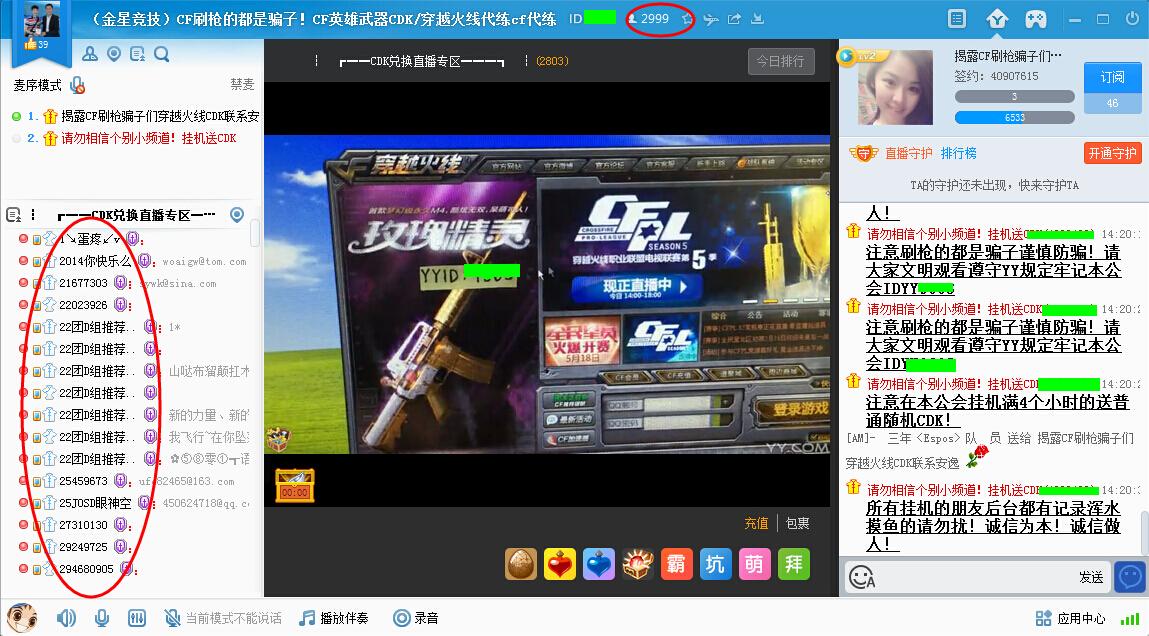The width and height of the screenshot is (1149, 636).
Task: Check the green network signal bars
Action: point(1129,619)
